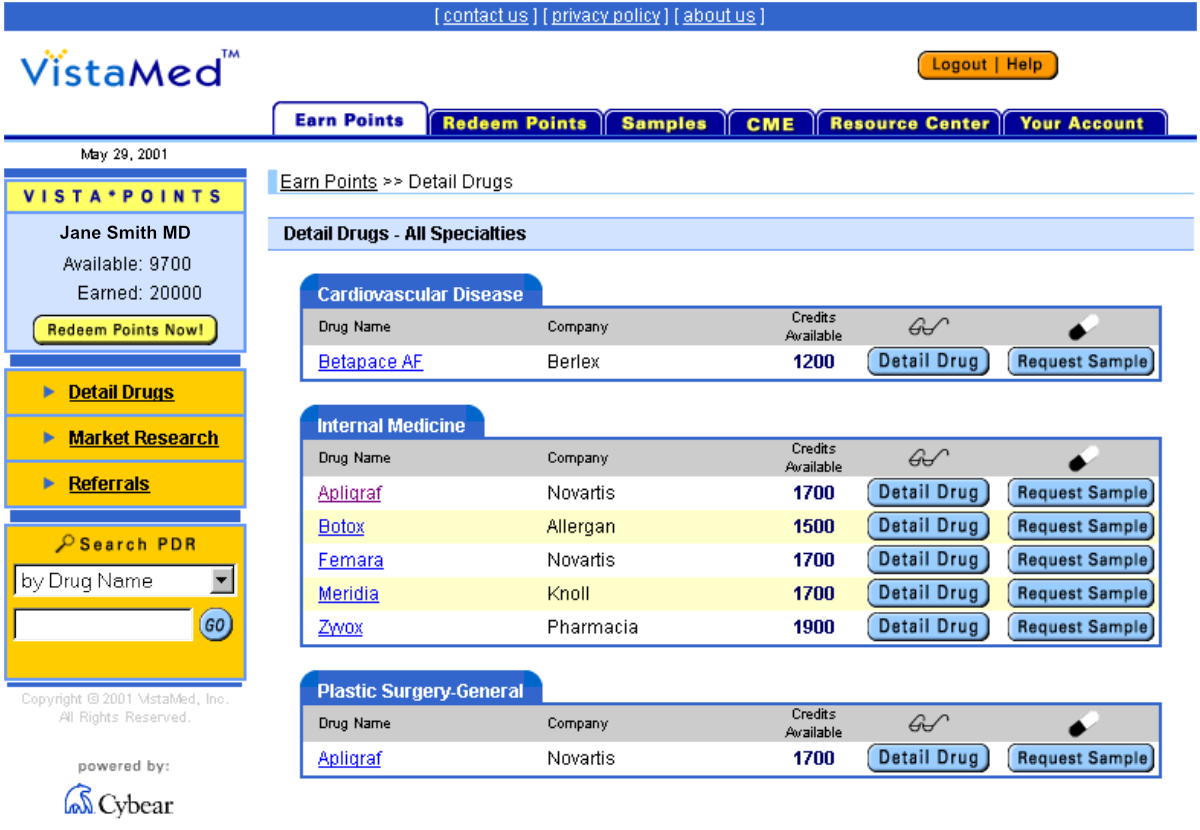This screenshot has width=1200, height=830.
Task: Click the arrow bullet beside Detail Drugs
Action: (x=49, y=392)
